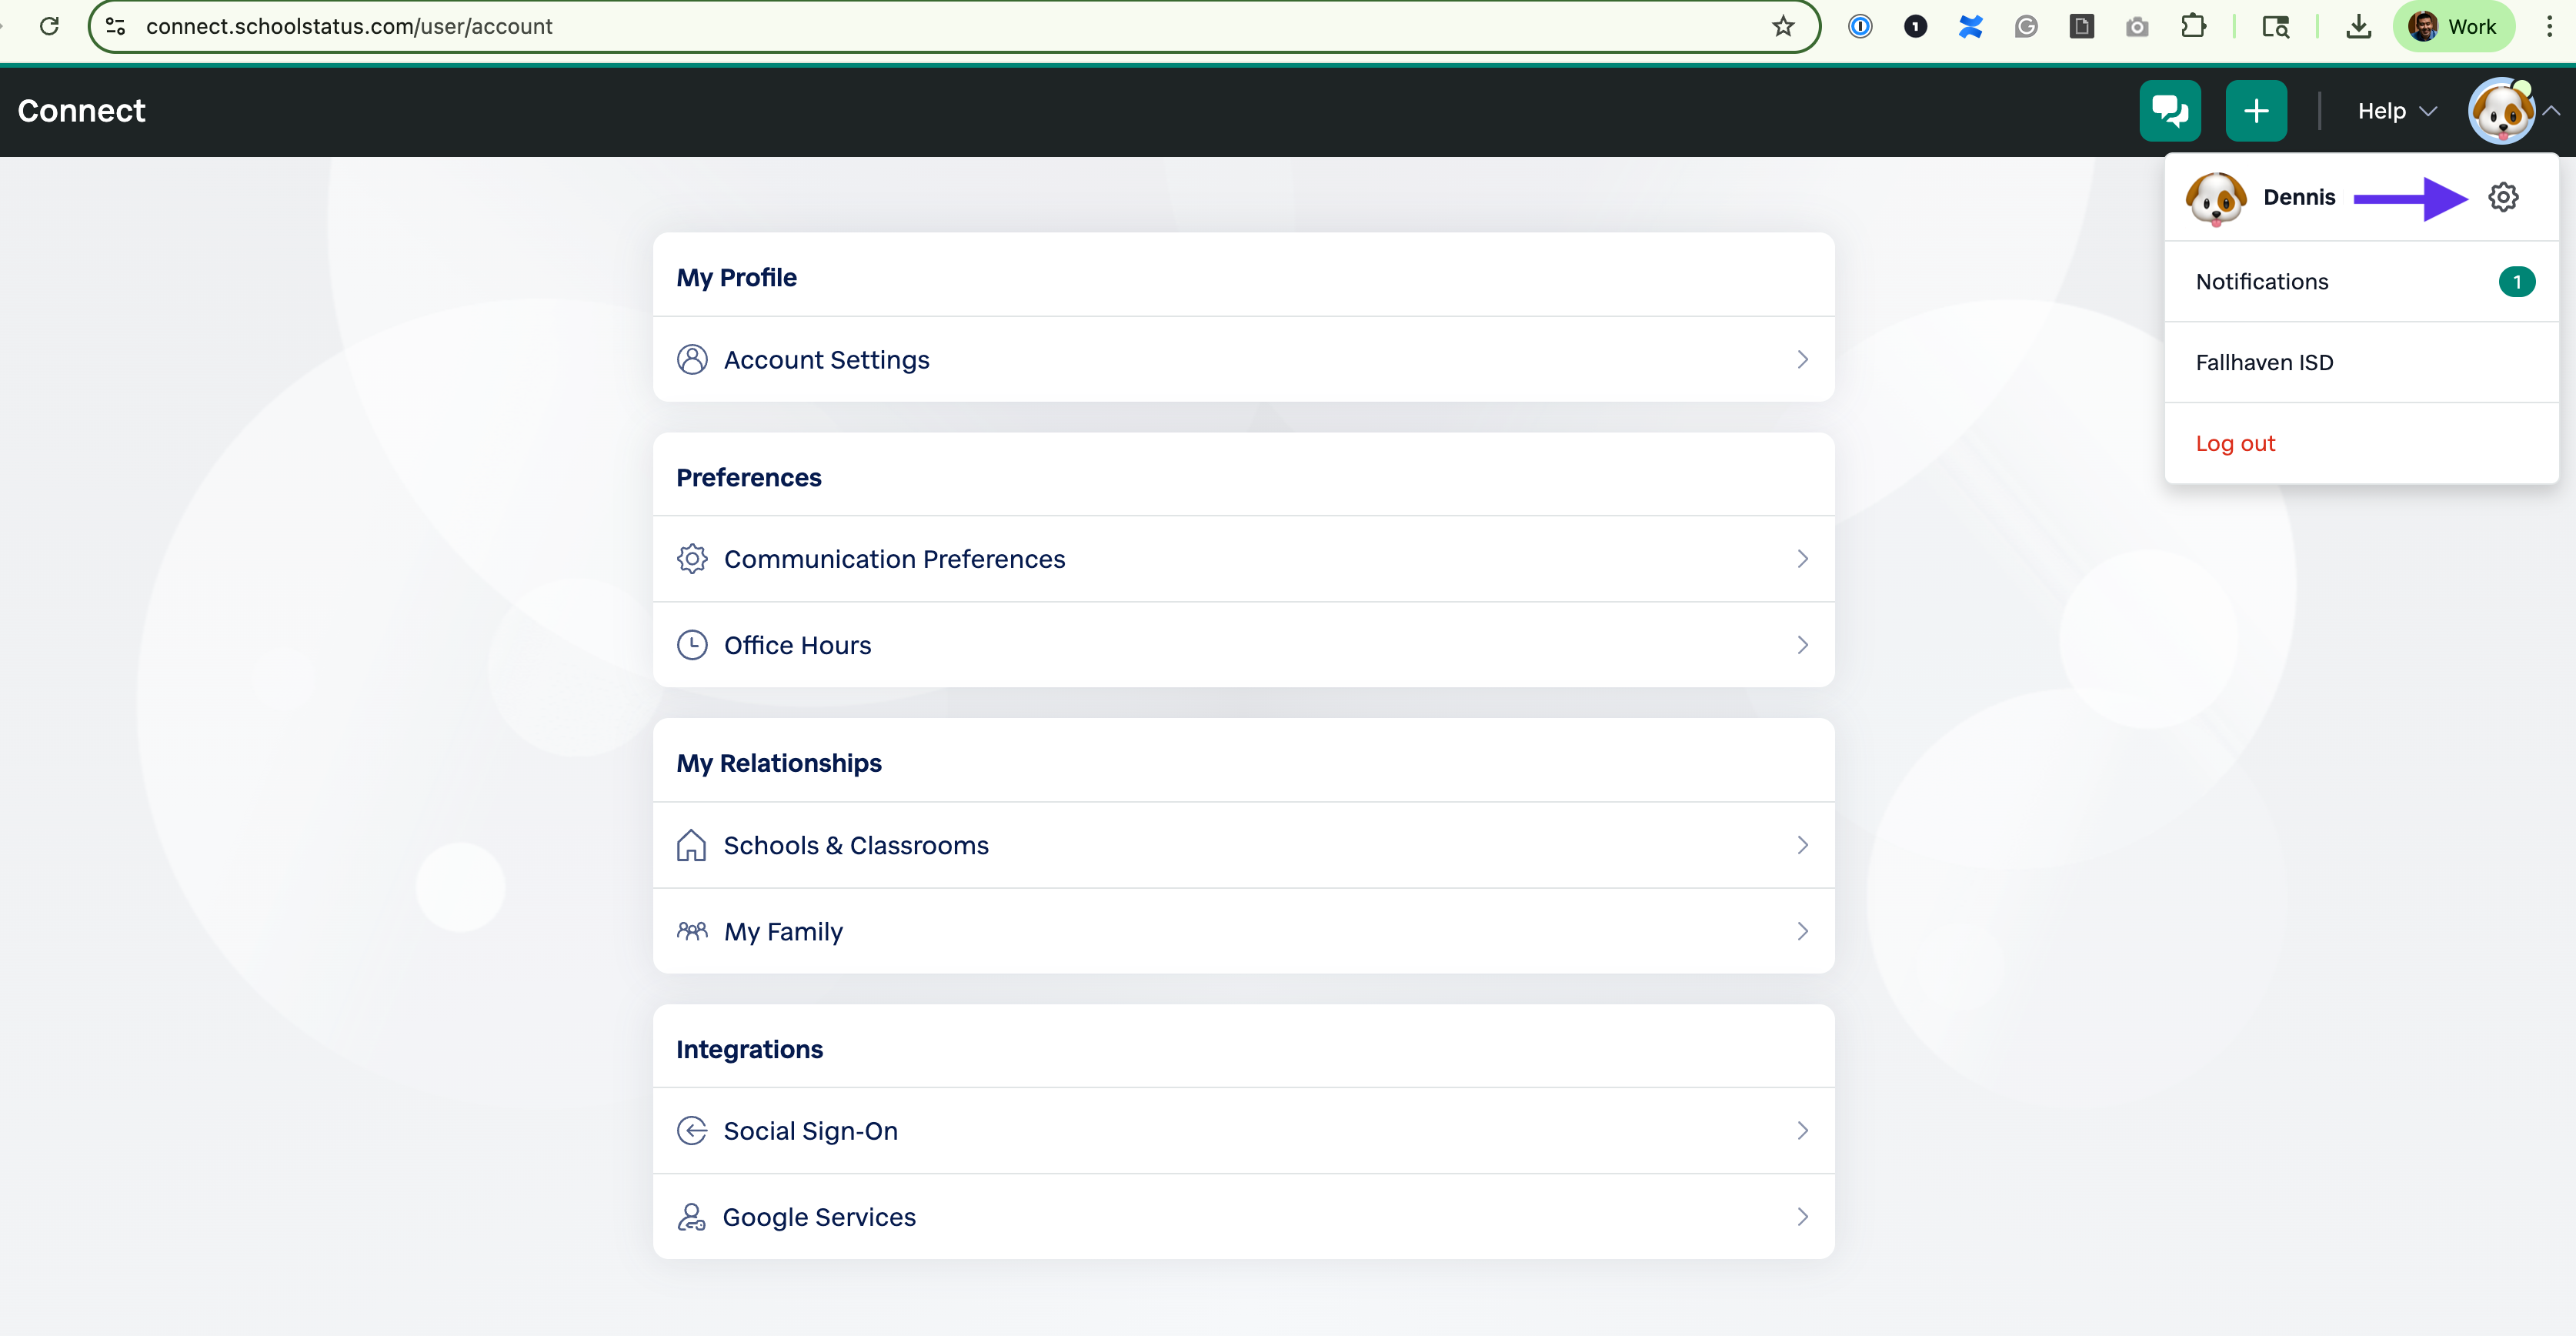2576x1336 pixels.
Task: Click the home icon for Schools & Classrooms
Action: point(692,845)
